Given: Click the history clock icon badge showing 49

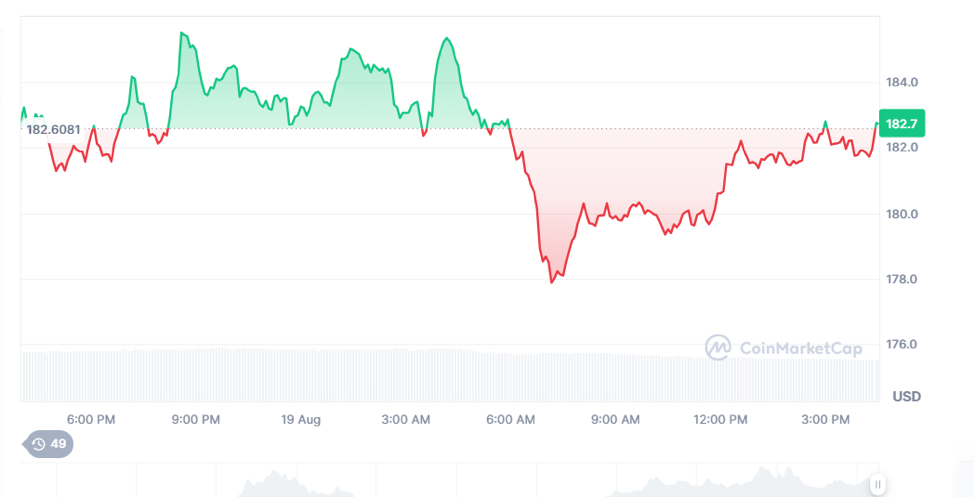Looking at the screenshot, I should click(49, 445).
